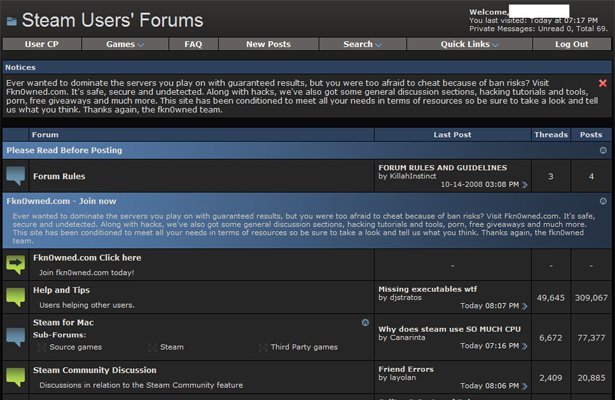Go to last post arrow for Forum Rules thread
This screenshot has width=615, height=400.
tap(525, 185)
